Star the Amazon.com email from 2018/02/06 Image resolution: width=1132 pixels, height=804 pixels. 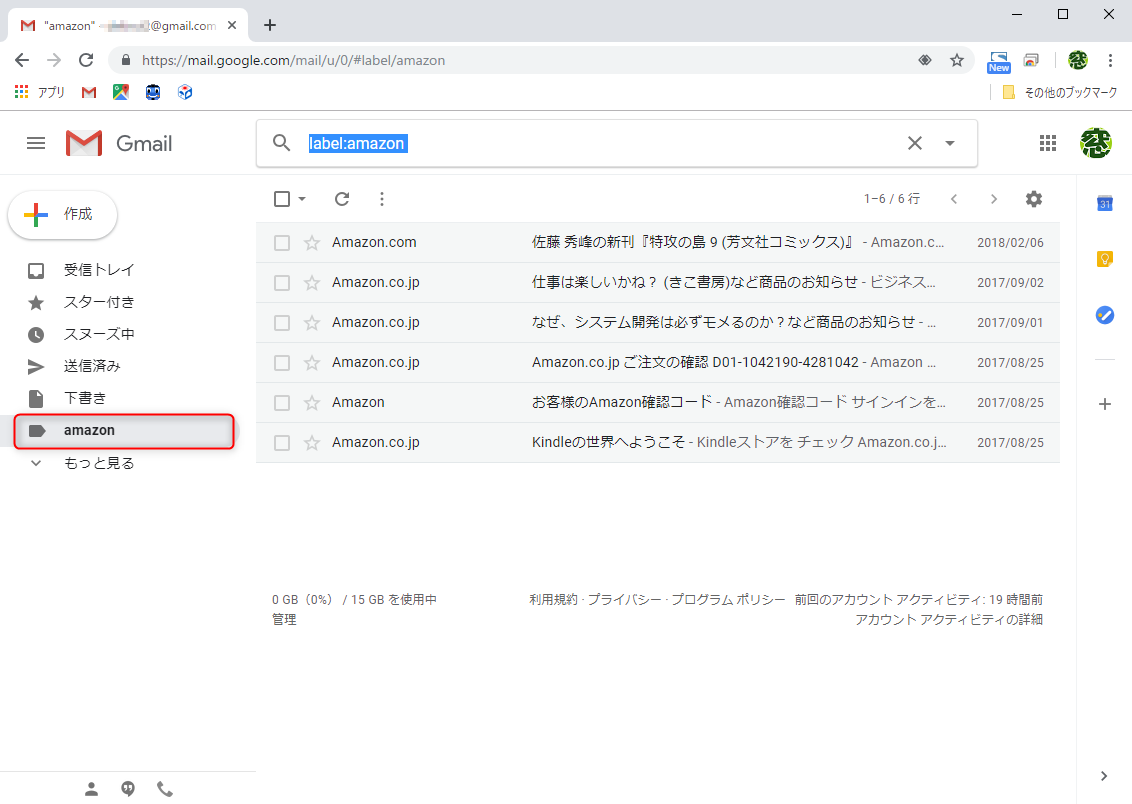(x=313, y=241)
